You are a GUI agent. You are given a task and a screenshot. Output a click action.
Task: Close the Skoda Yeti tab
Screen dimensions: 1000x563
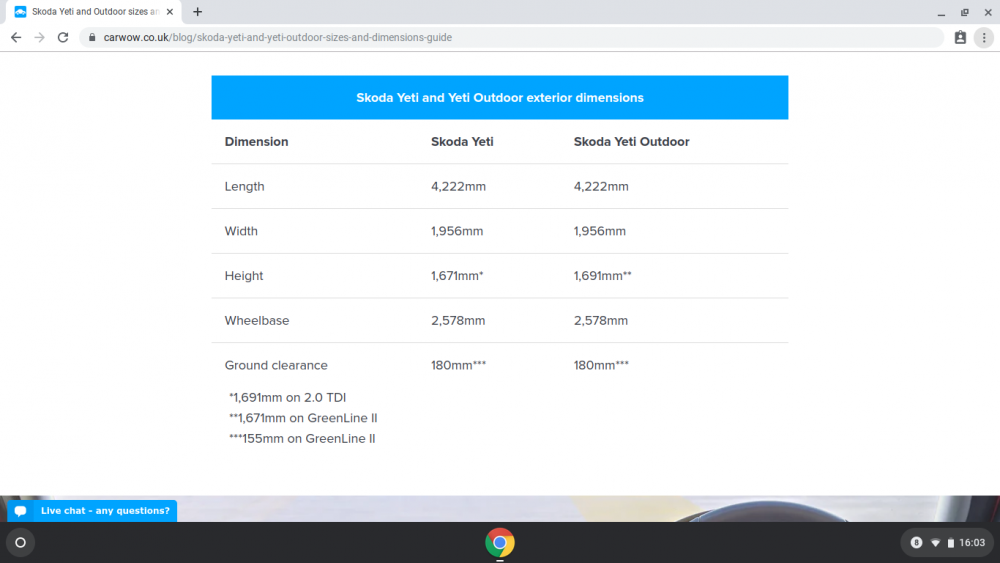pos(170,11)
